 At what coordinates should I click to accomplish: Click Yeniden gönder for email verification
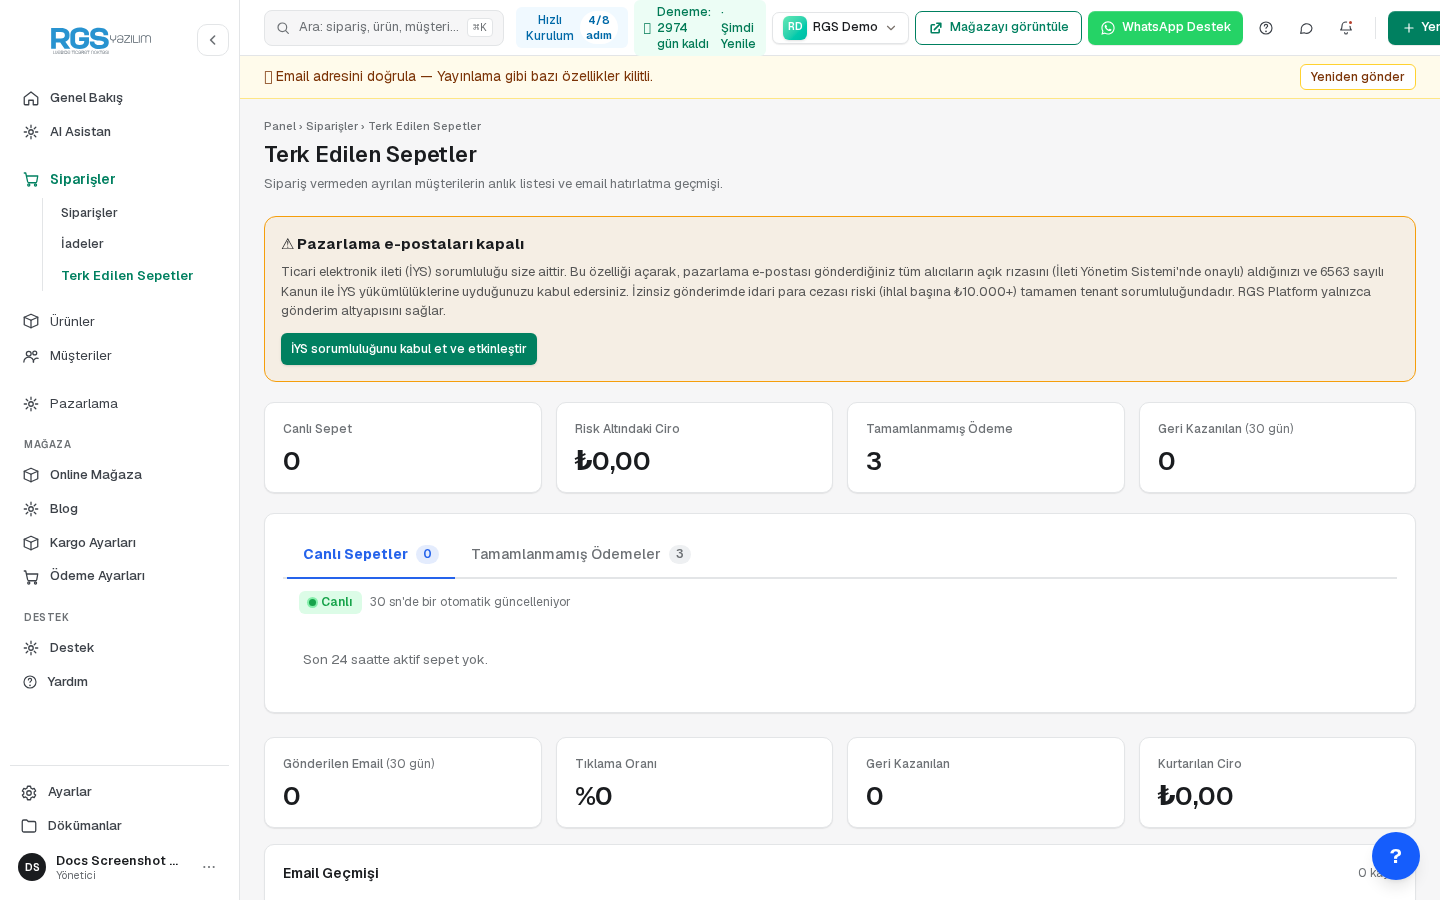coord(1357,77)
